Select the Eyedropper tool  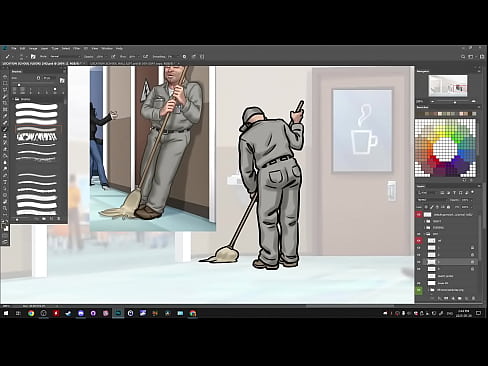coord(5,116)
